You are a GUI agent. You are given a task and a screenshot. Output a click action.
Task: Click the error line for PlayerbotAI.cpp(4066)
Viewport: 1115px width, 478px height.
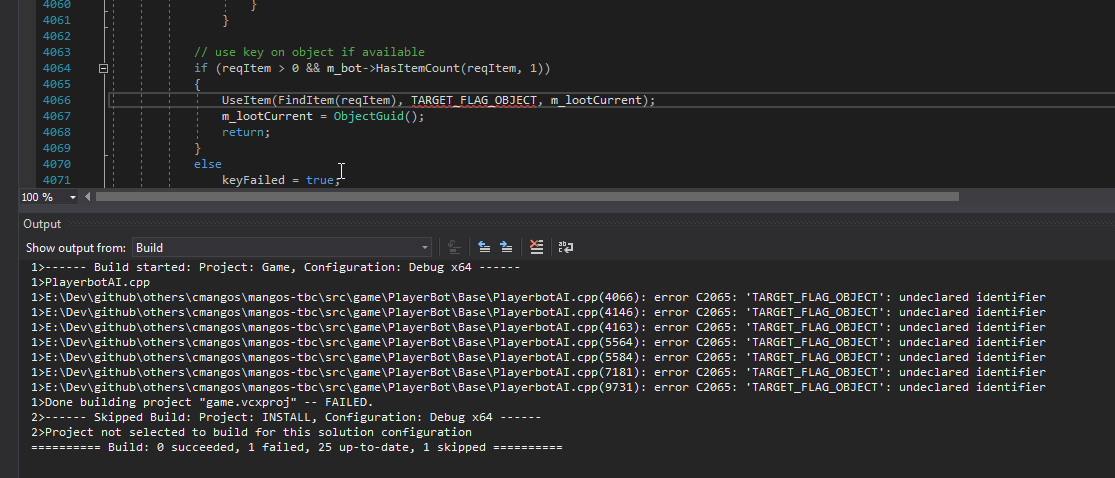(538, 297)
